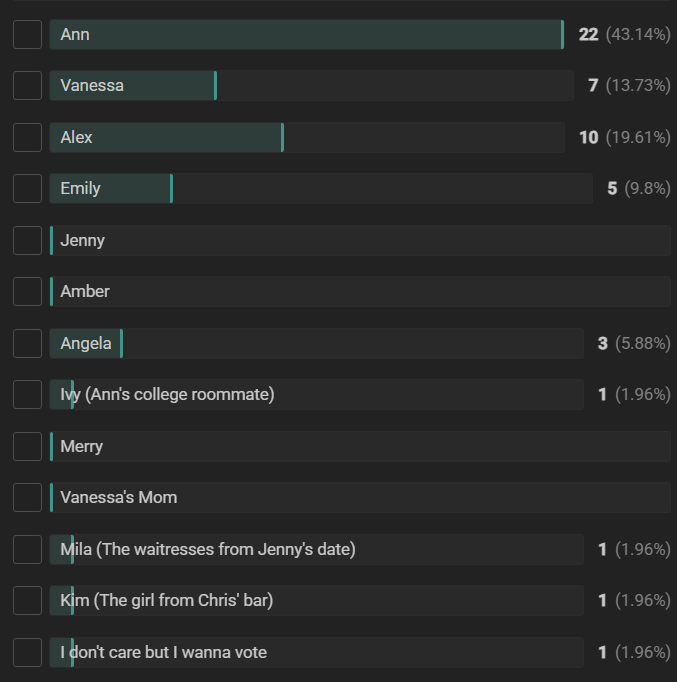The height and width of the screenshot is (682, 677).
Task: Tick the Merry checkbox
Action: (x=27, y=446)
